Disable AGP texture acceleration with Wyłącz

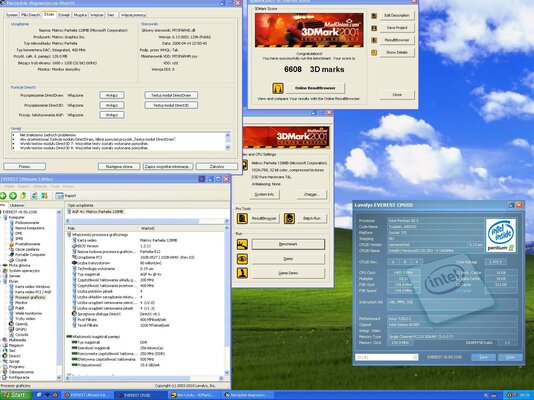pos(112,115)
